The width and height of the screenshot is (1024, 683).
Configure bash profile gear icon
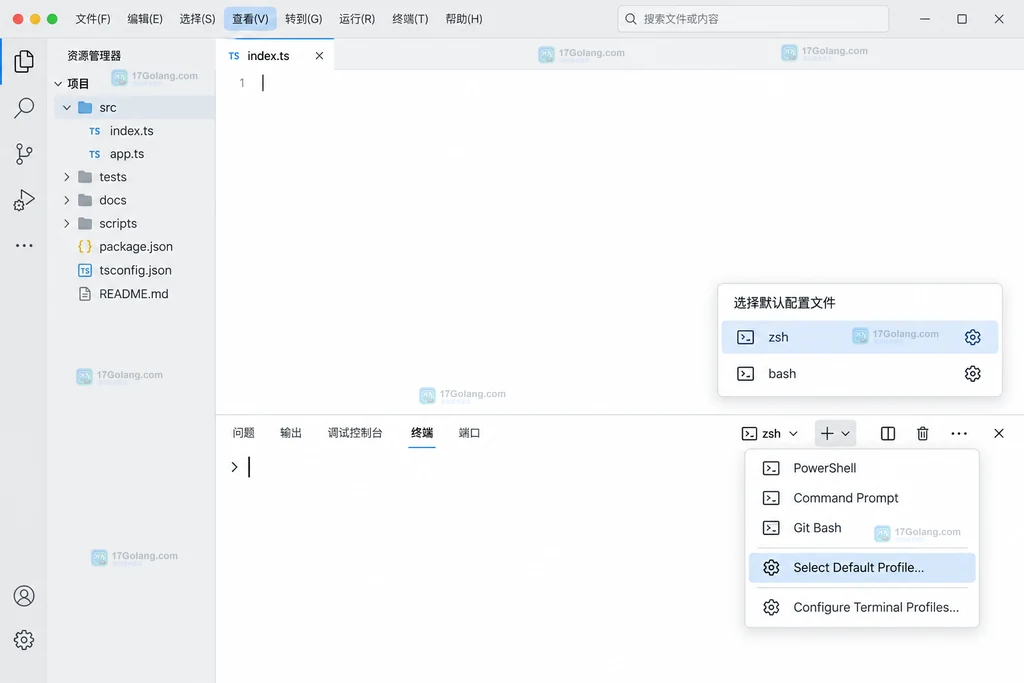972,373
